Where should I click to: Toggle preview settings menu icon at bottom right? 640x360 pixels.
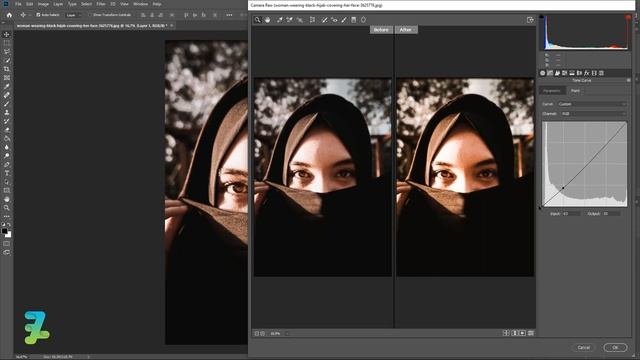(x=531, y=333)
